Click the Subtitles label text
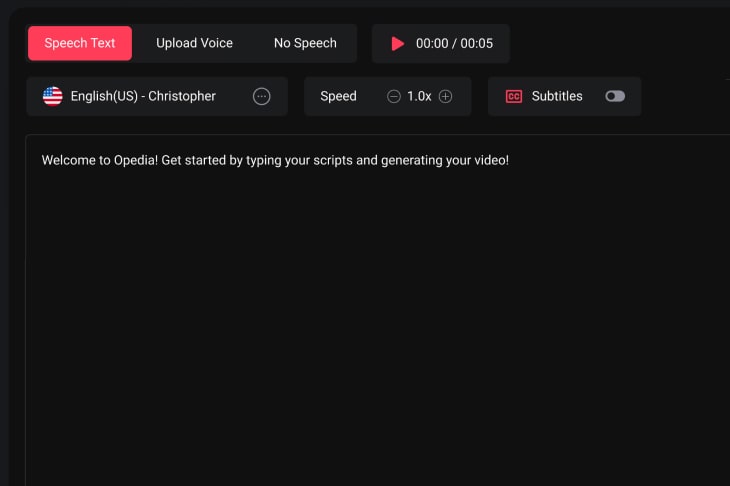730x486 pixels. point(557,97)
